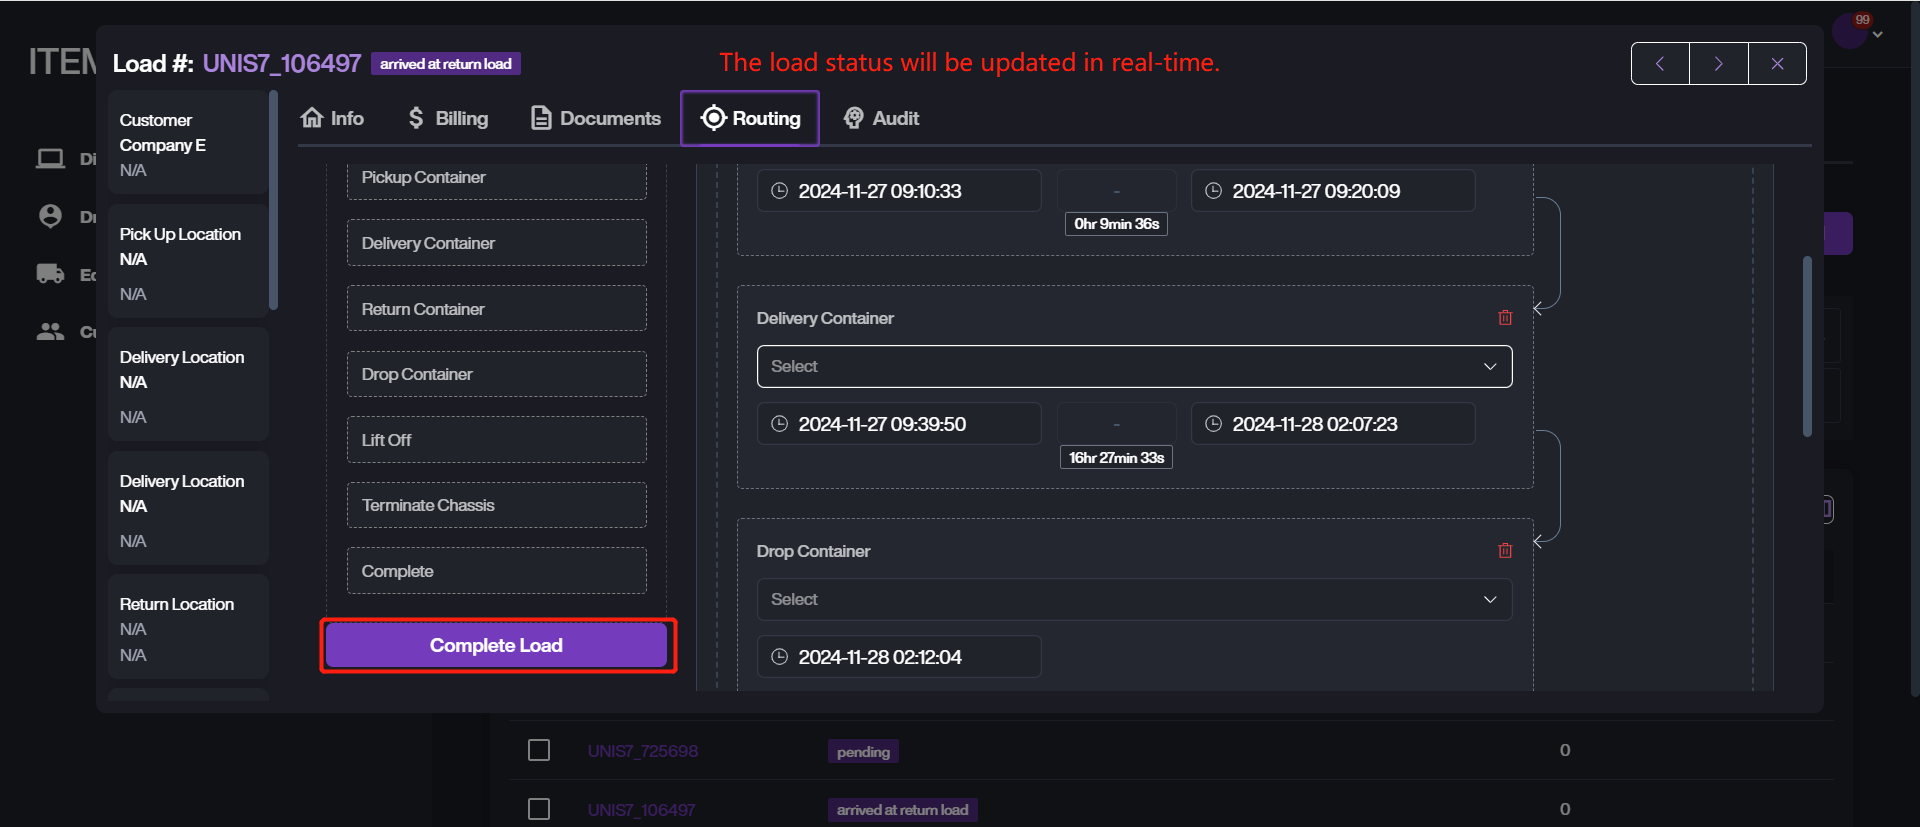
Task: Delete the Delivery Container routing step
Action: point(1505,318)
